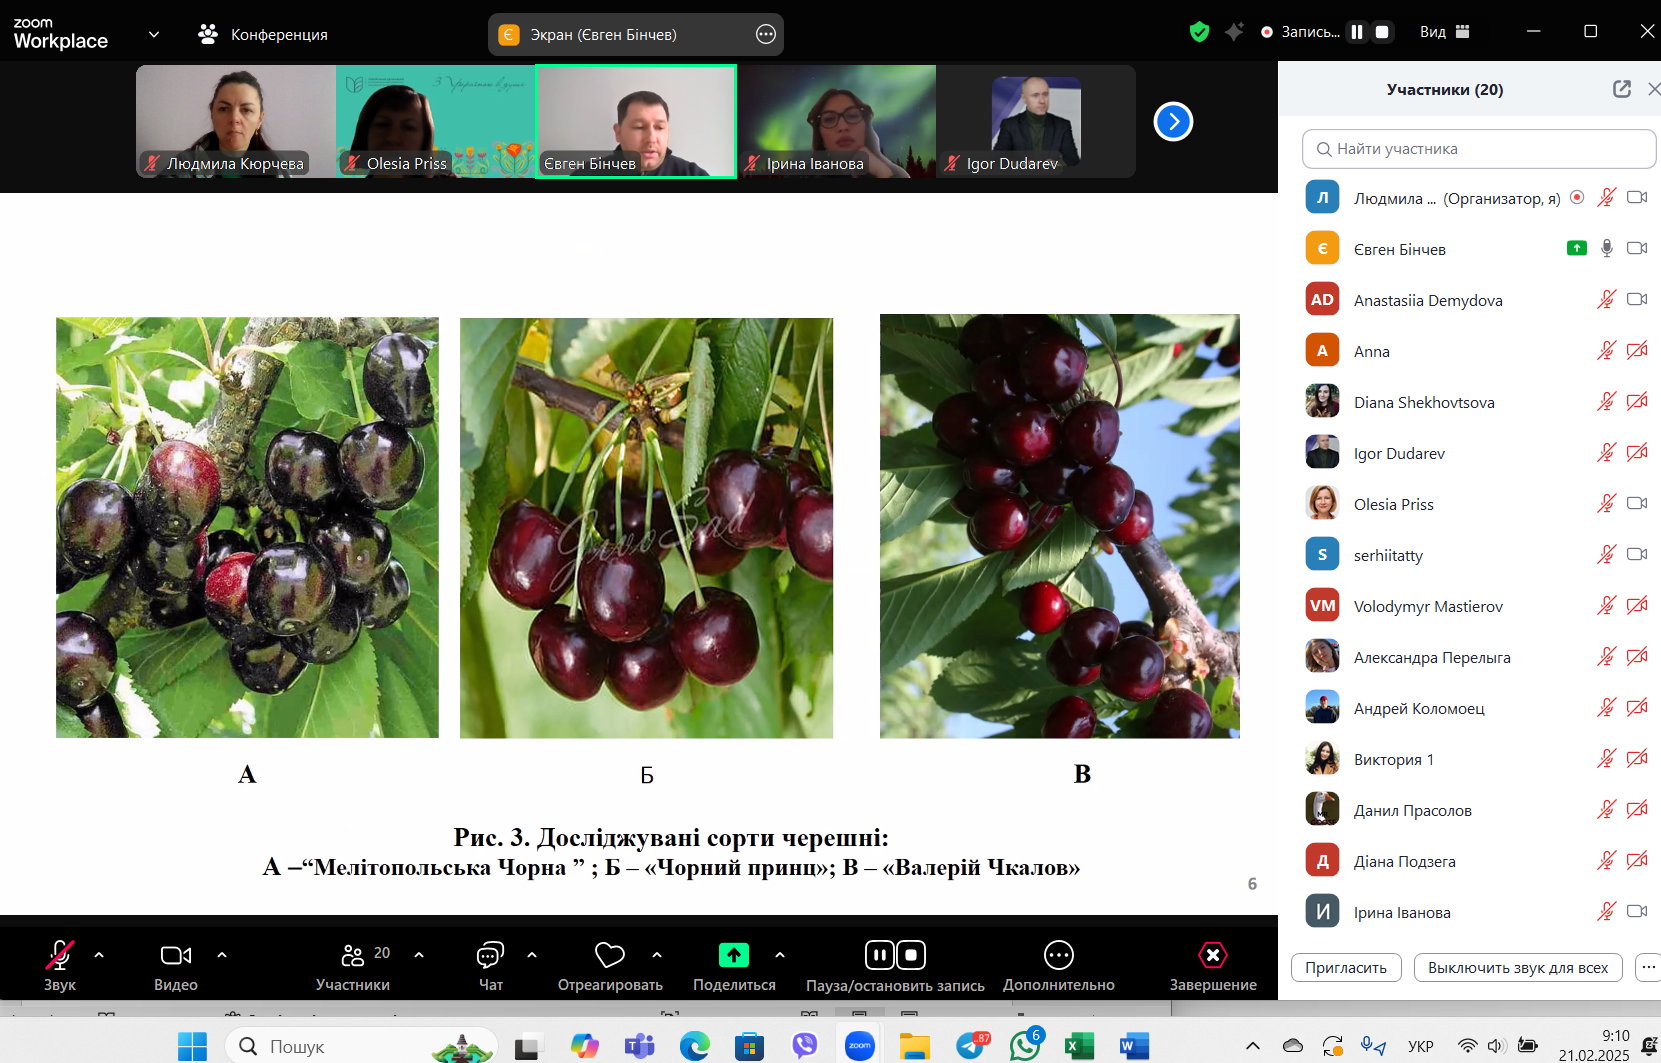Open the Conference tab
This screenshot has height=1063, width=1661.
point(264,34)
